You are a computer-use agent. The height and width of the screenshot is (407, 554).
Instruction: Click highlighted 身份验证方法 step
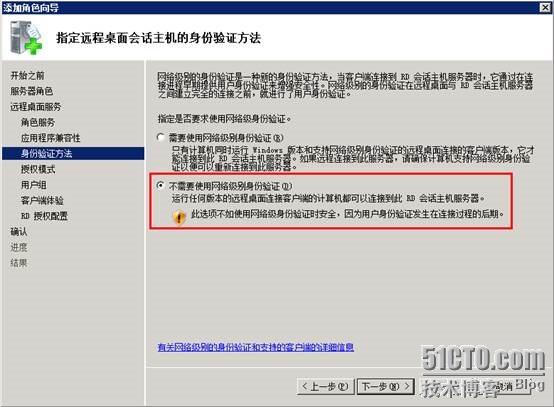(x=73, y=153)
